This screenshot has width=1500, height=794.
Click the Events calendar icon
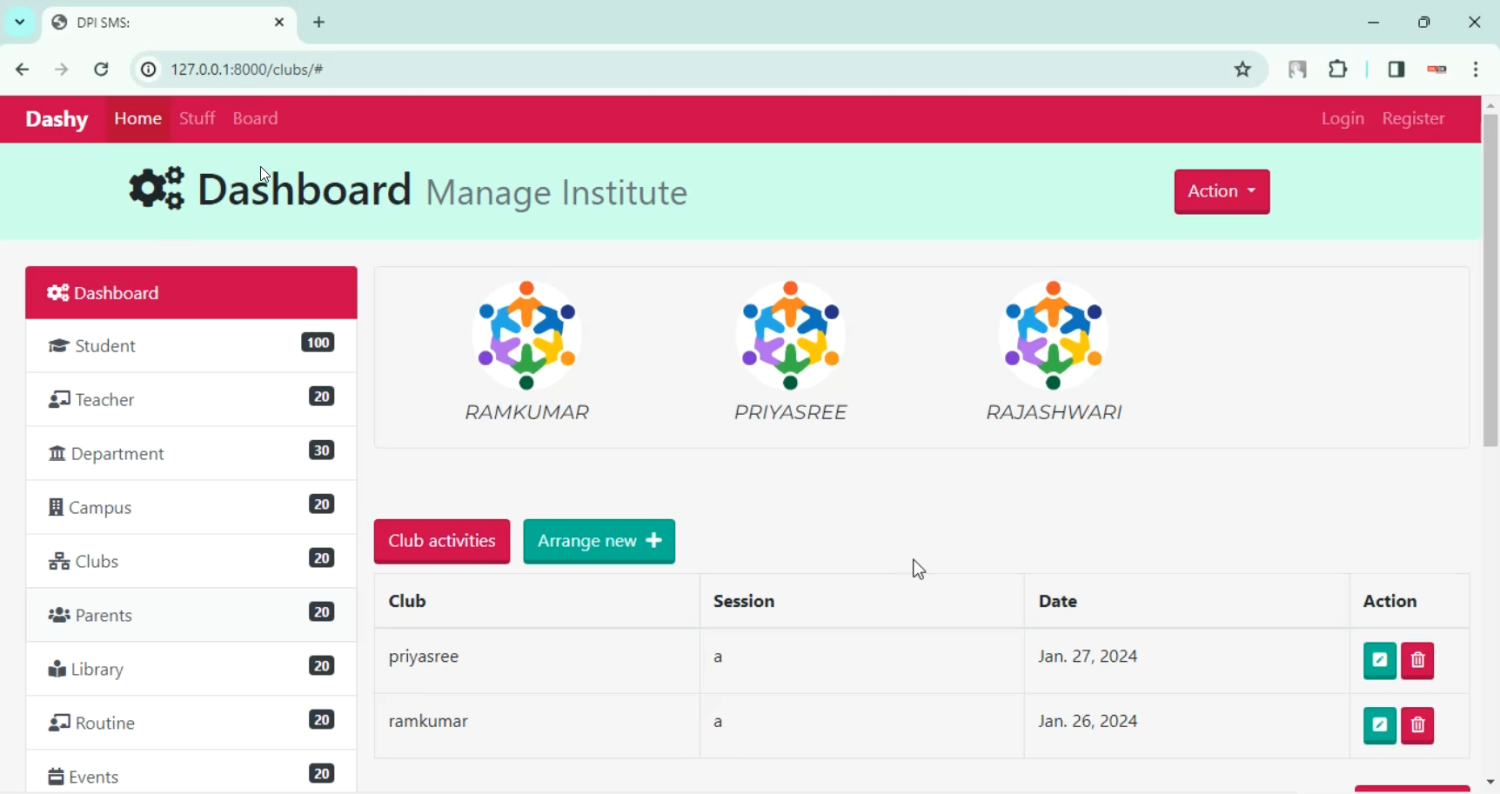point(56,777)
